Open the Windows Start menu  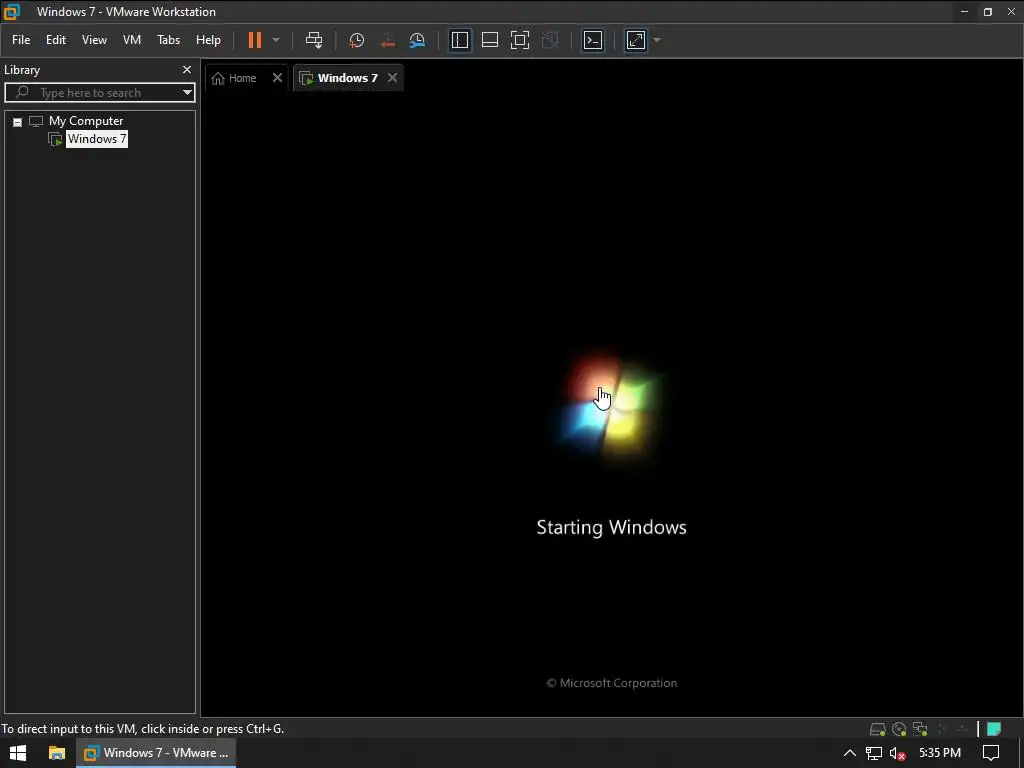click(18, 753)
